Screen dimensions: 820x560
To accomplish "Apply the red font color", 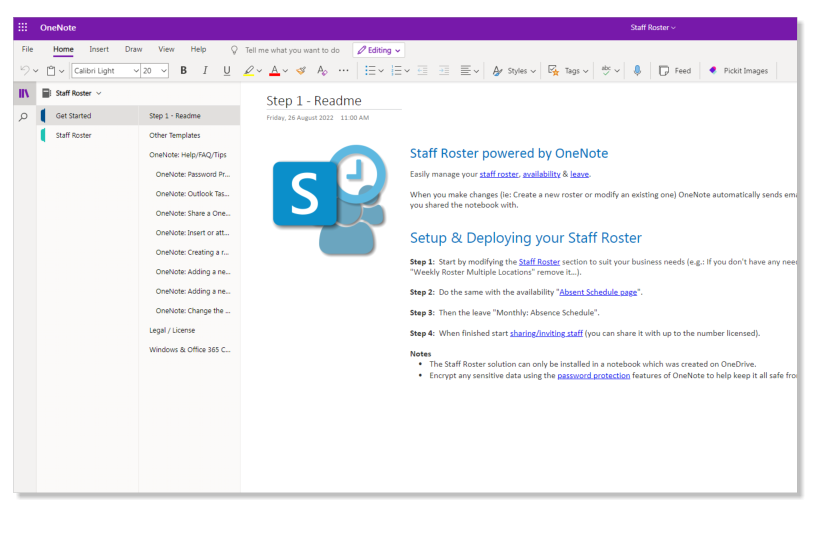I will [x=274, y=71].
